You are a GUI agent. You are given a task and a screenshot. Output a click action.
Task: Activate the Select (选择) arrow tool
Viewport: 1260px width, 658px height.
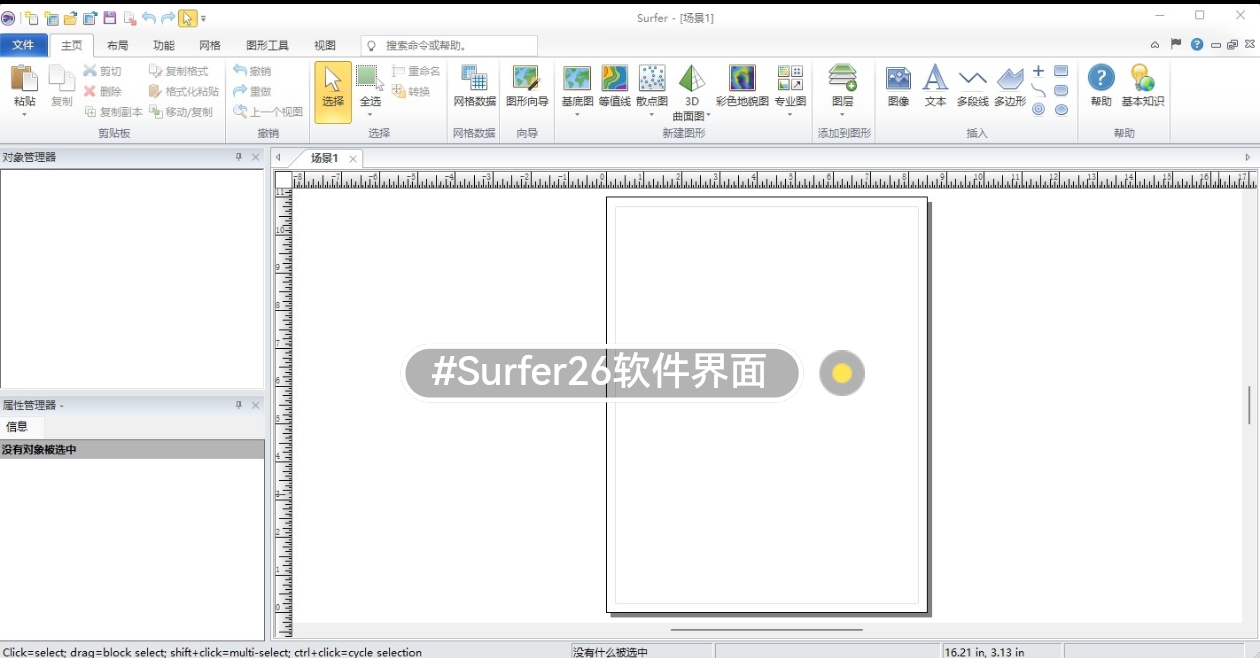click(333, 92)
